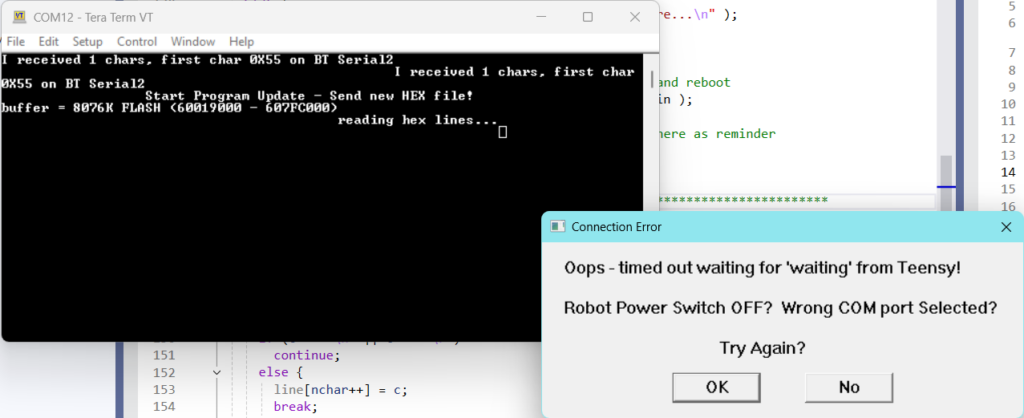
Task: Open the File menu in Tera Term
Action: point(16,42)
